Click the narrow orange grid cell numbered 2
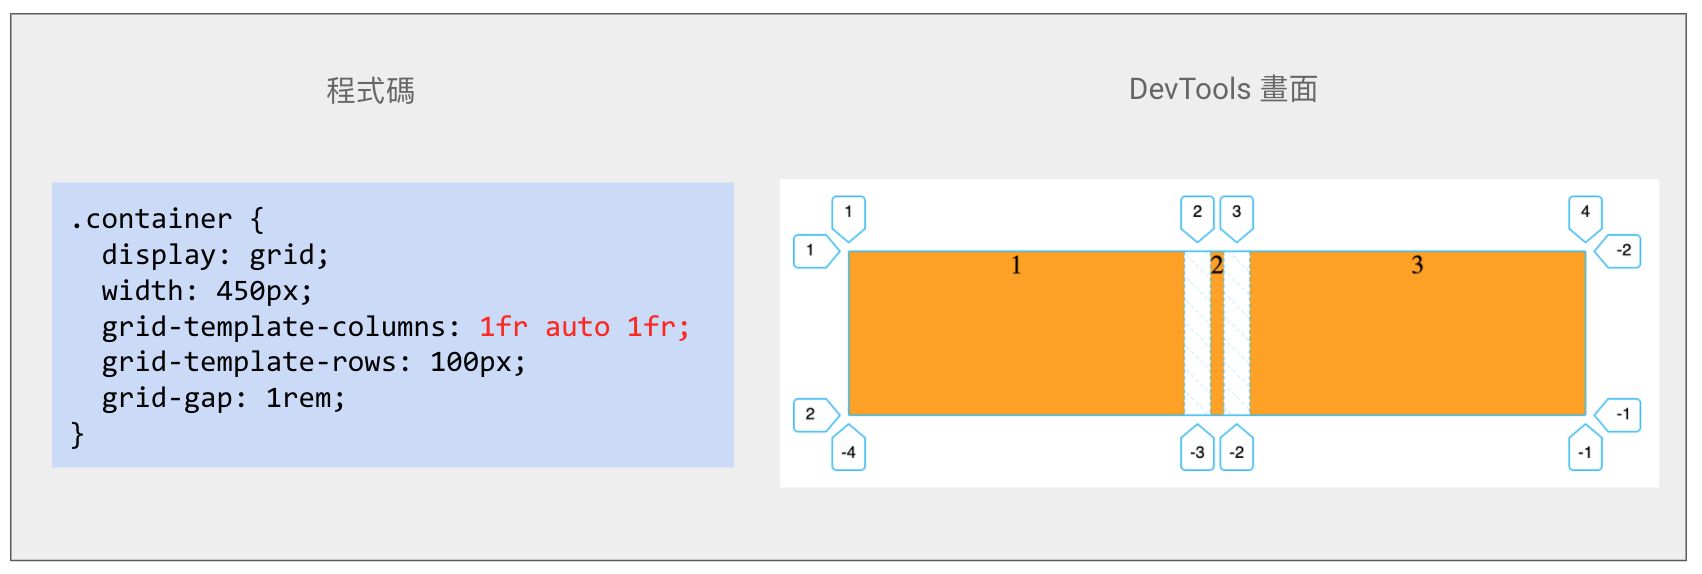Image resolution: width=1702 pixels, height=574 pixels. (x=1217, y=340)
